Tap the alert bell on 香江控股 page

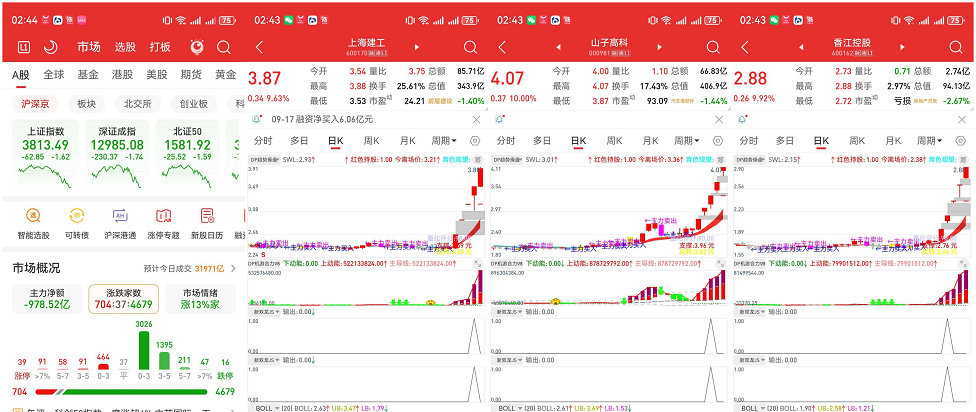click(742, 119)
